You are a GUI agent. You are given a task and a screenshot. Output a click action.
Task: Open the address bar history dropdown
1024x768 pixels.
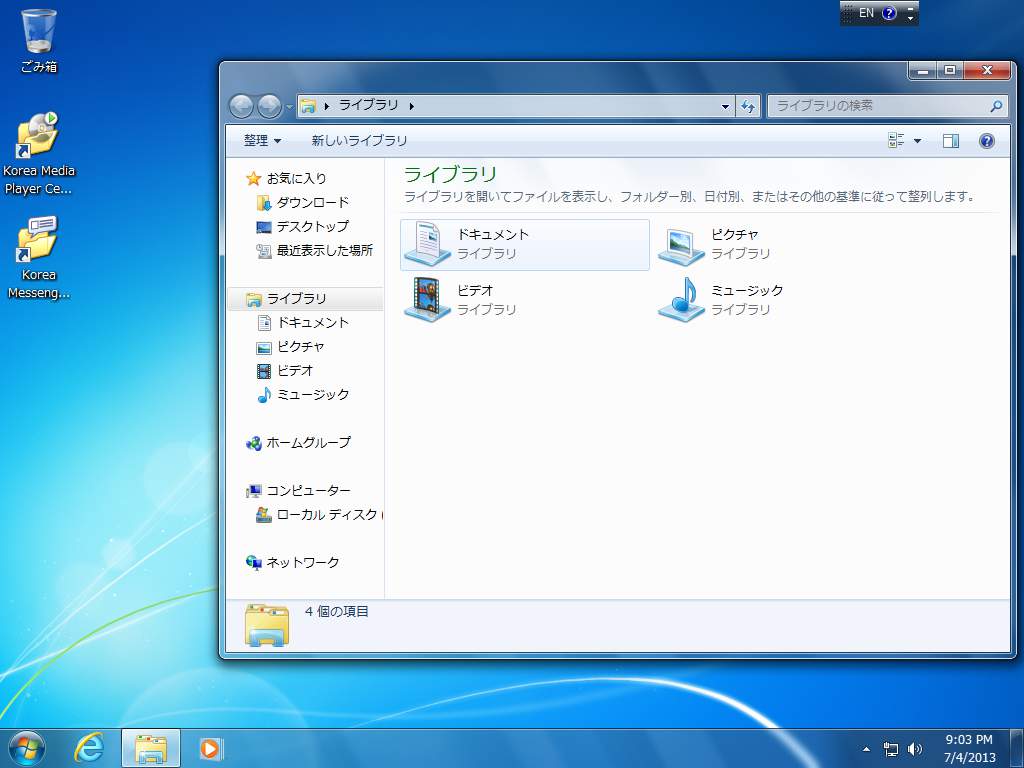pos(726,106)
